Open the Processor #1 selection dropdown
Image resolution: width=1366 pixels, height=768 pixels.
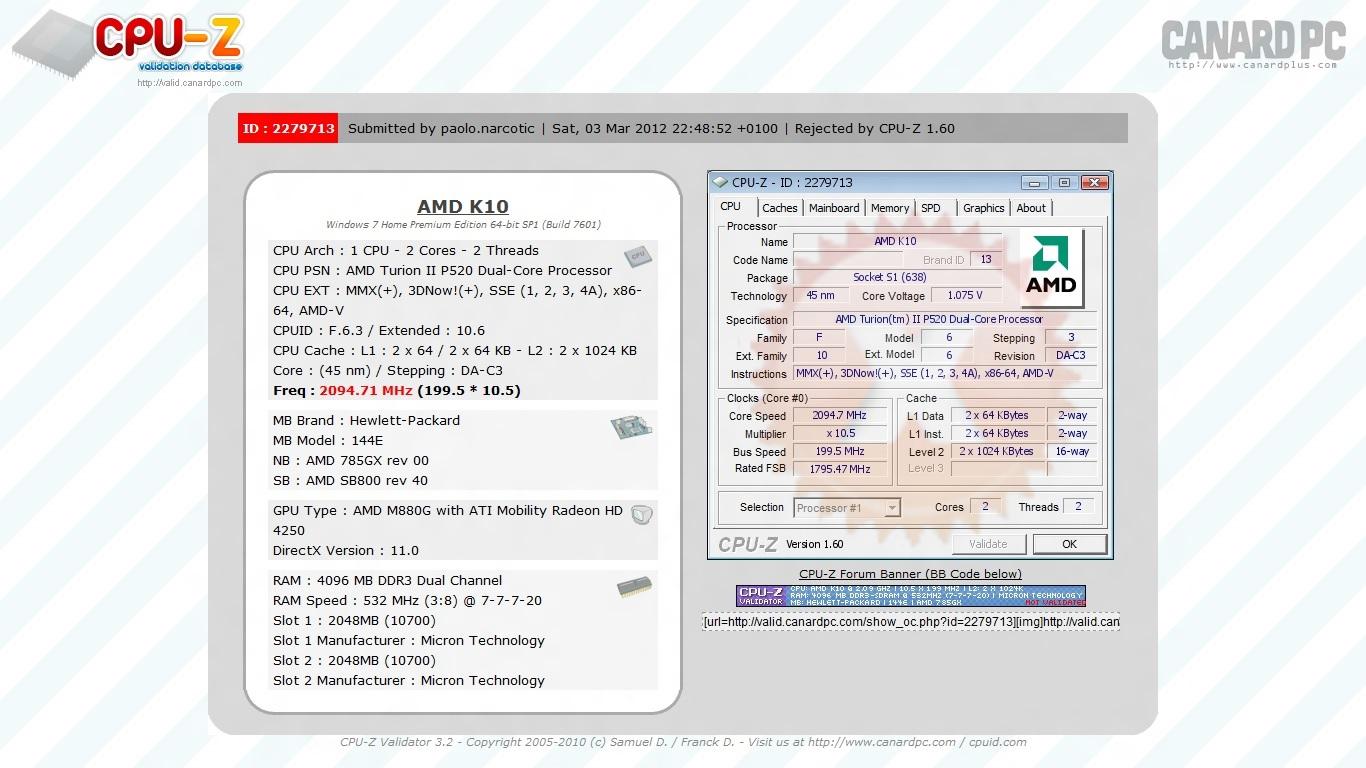coord(847,508)
